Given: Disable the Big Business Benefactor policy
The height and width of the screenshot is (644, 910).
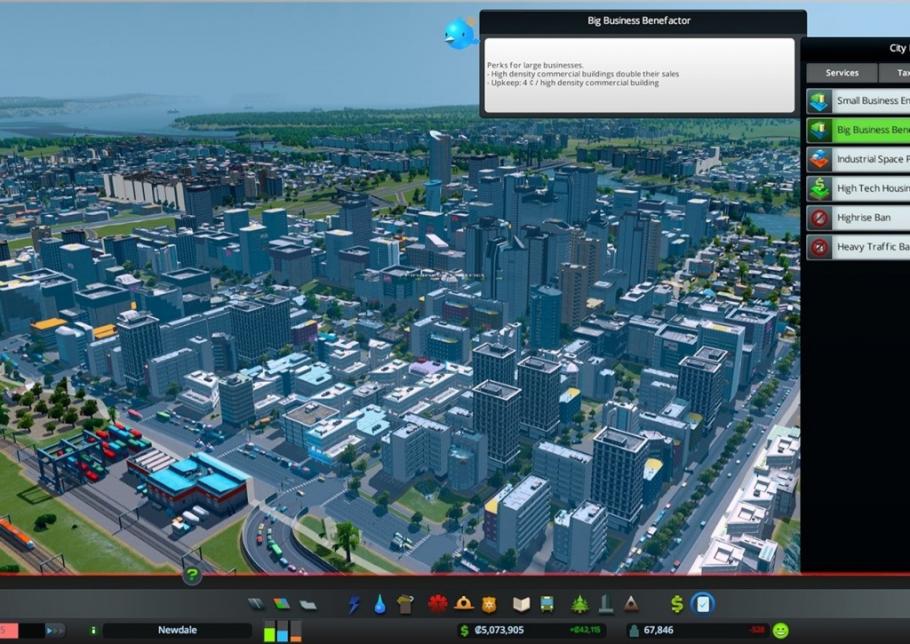Looking at the screenshot, I should point(858,130).
